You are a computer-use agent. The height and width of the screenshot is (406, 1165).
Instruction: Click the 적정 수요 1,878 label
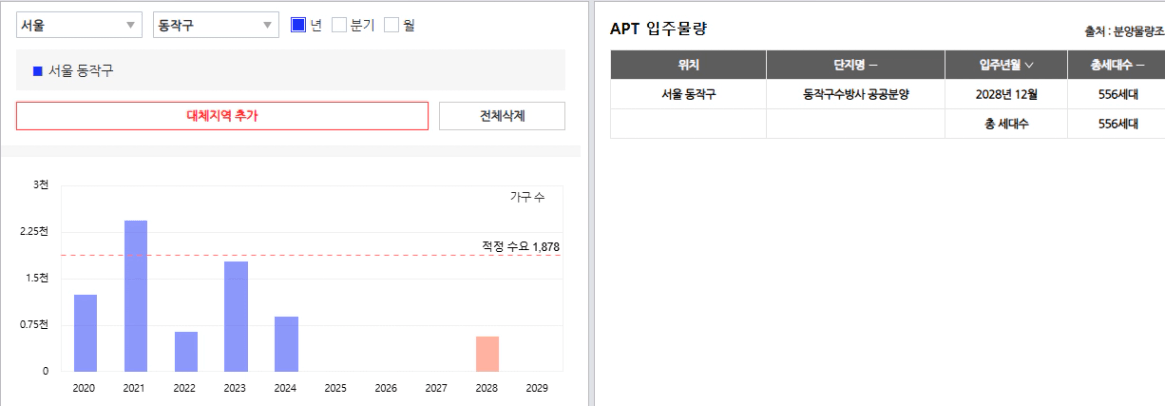pyautogui.click(x=521, y=246)
